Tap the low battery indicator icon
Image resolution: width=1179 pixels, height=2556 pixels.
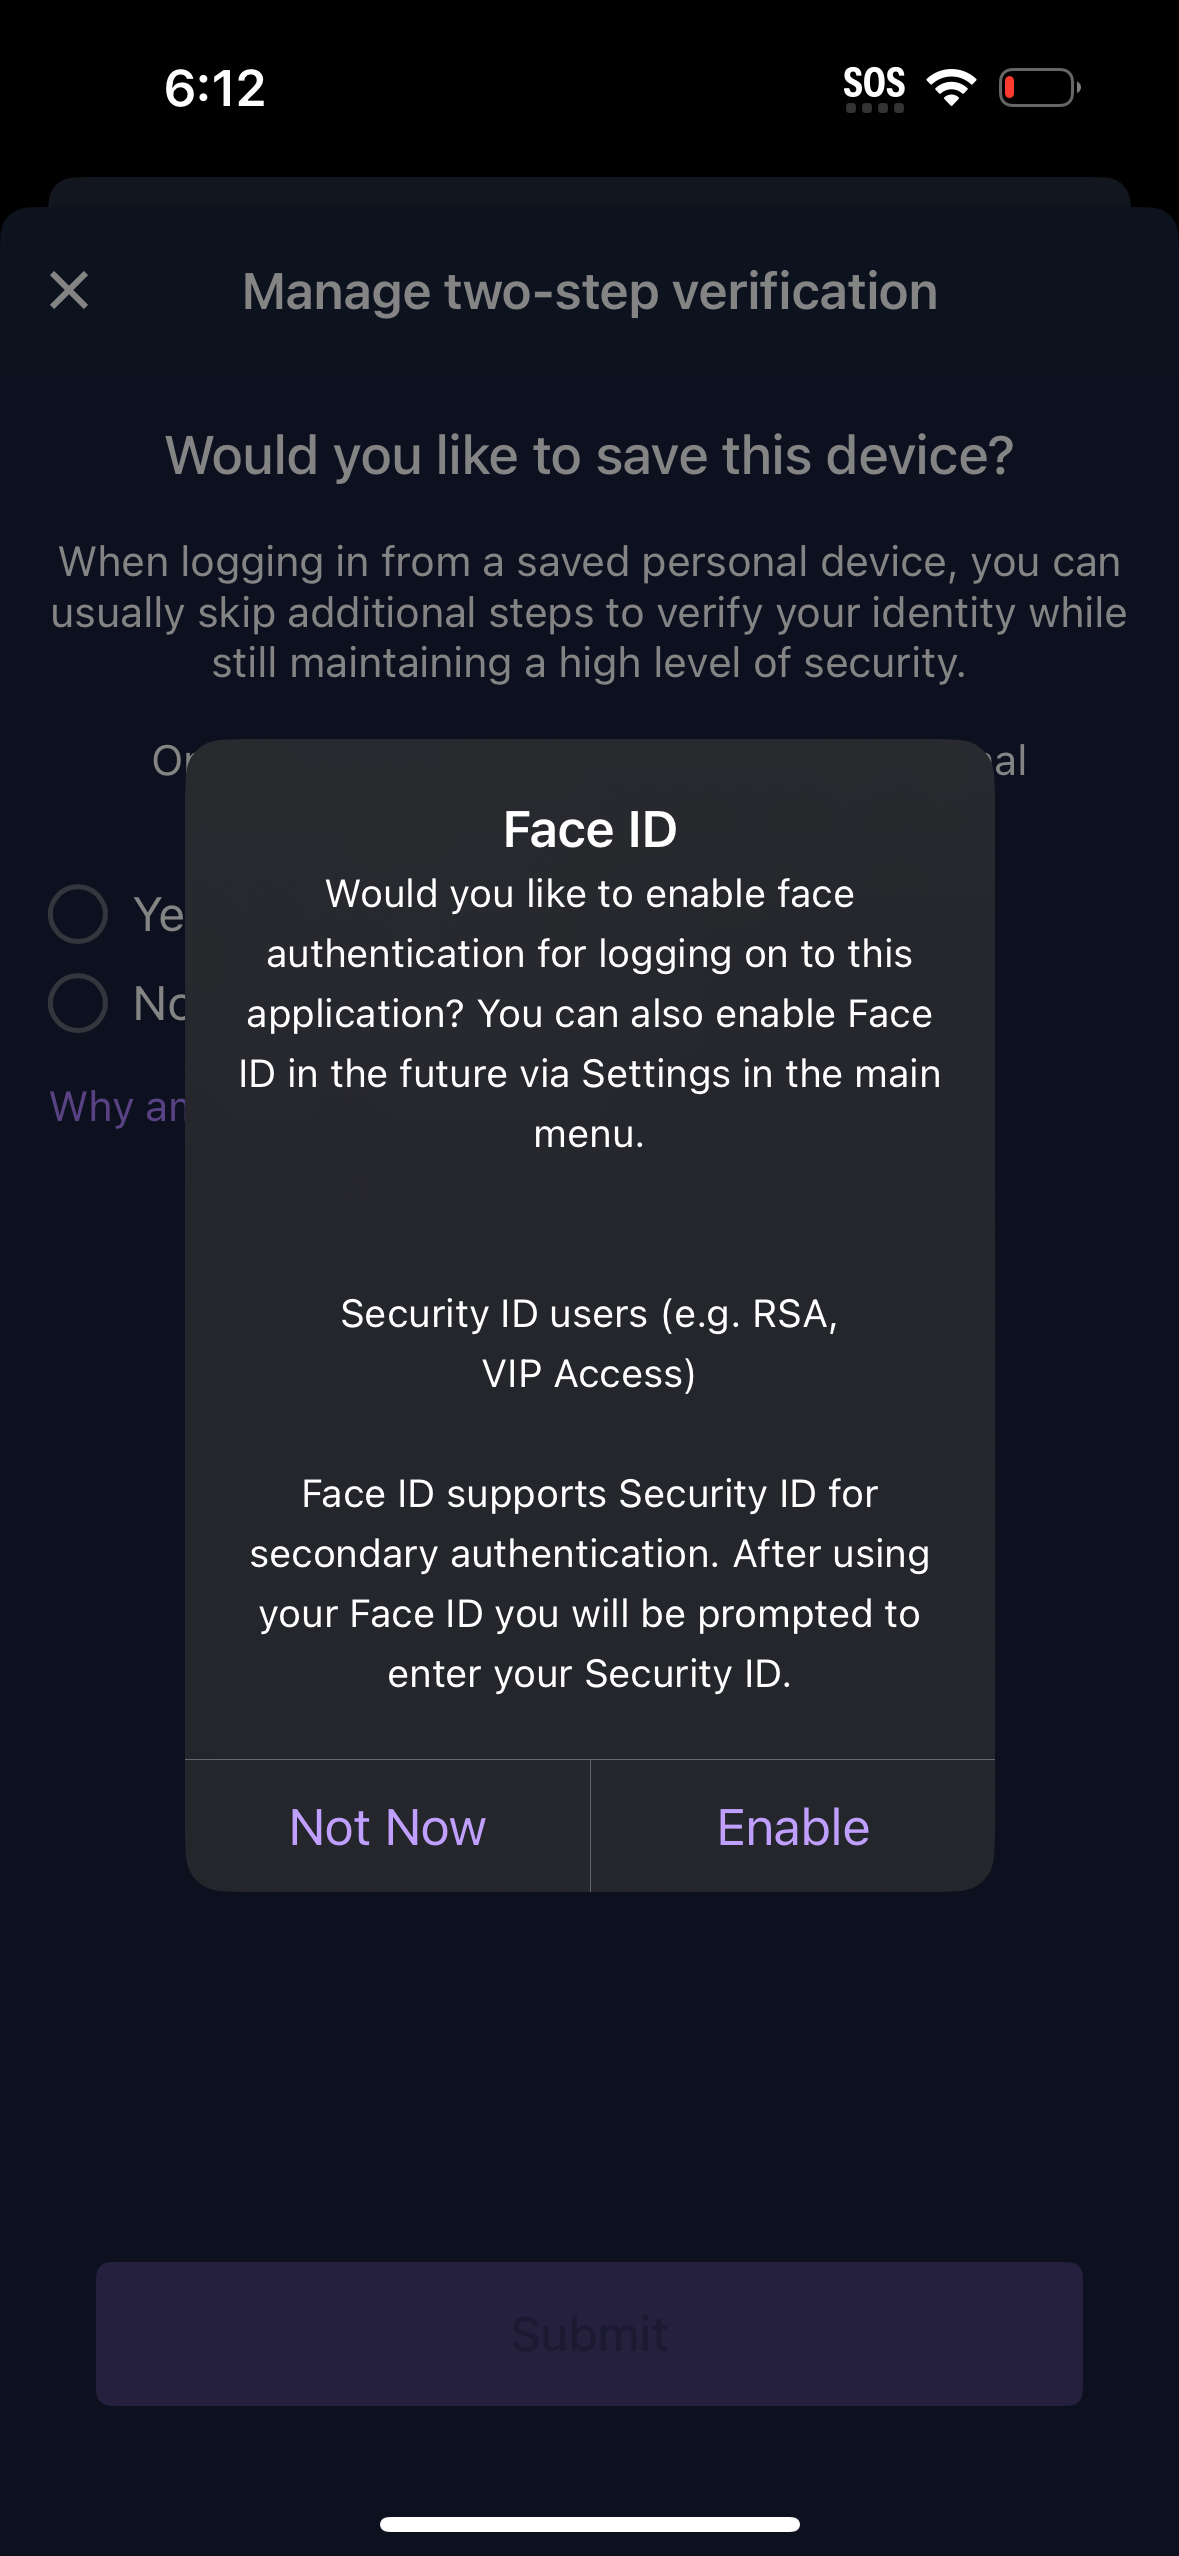tap(1039, 87)
